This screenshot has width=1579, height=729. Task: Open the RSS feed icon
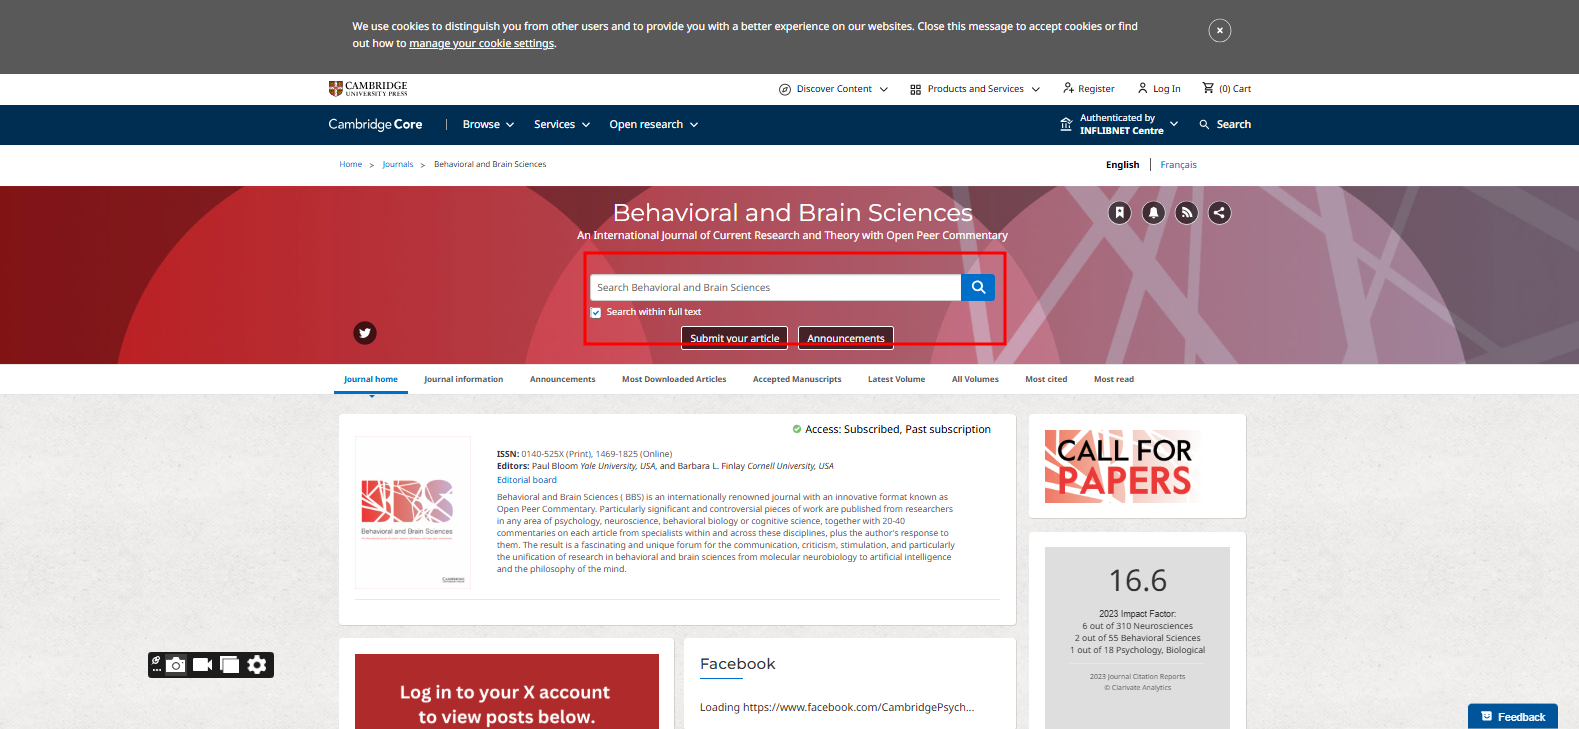pos(1186,212)
